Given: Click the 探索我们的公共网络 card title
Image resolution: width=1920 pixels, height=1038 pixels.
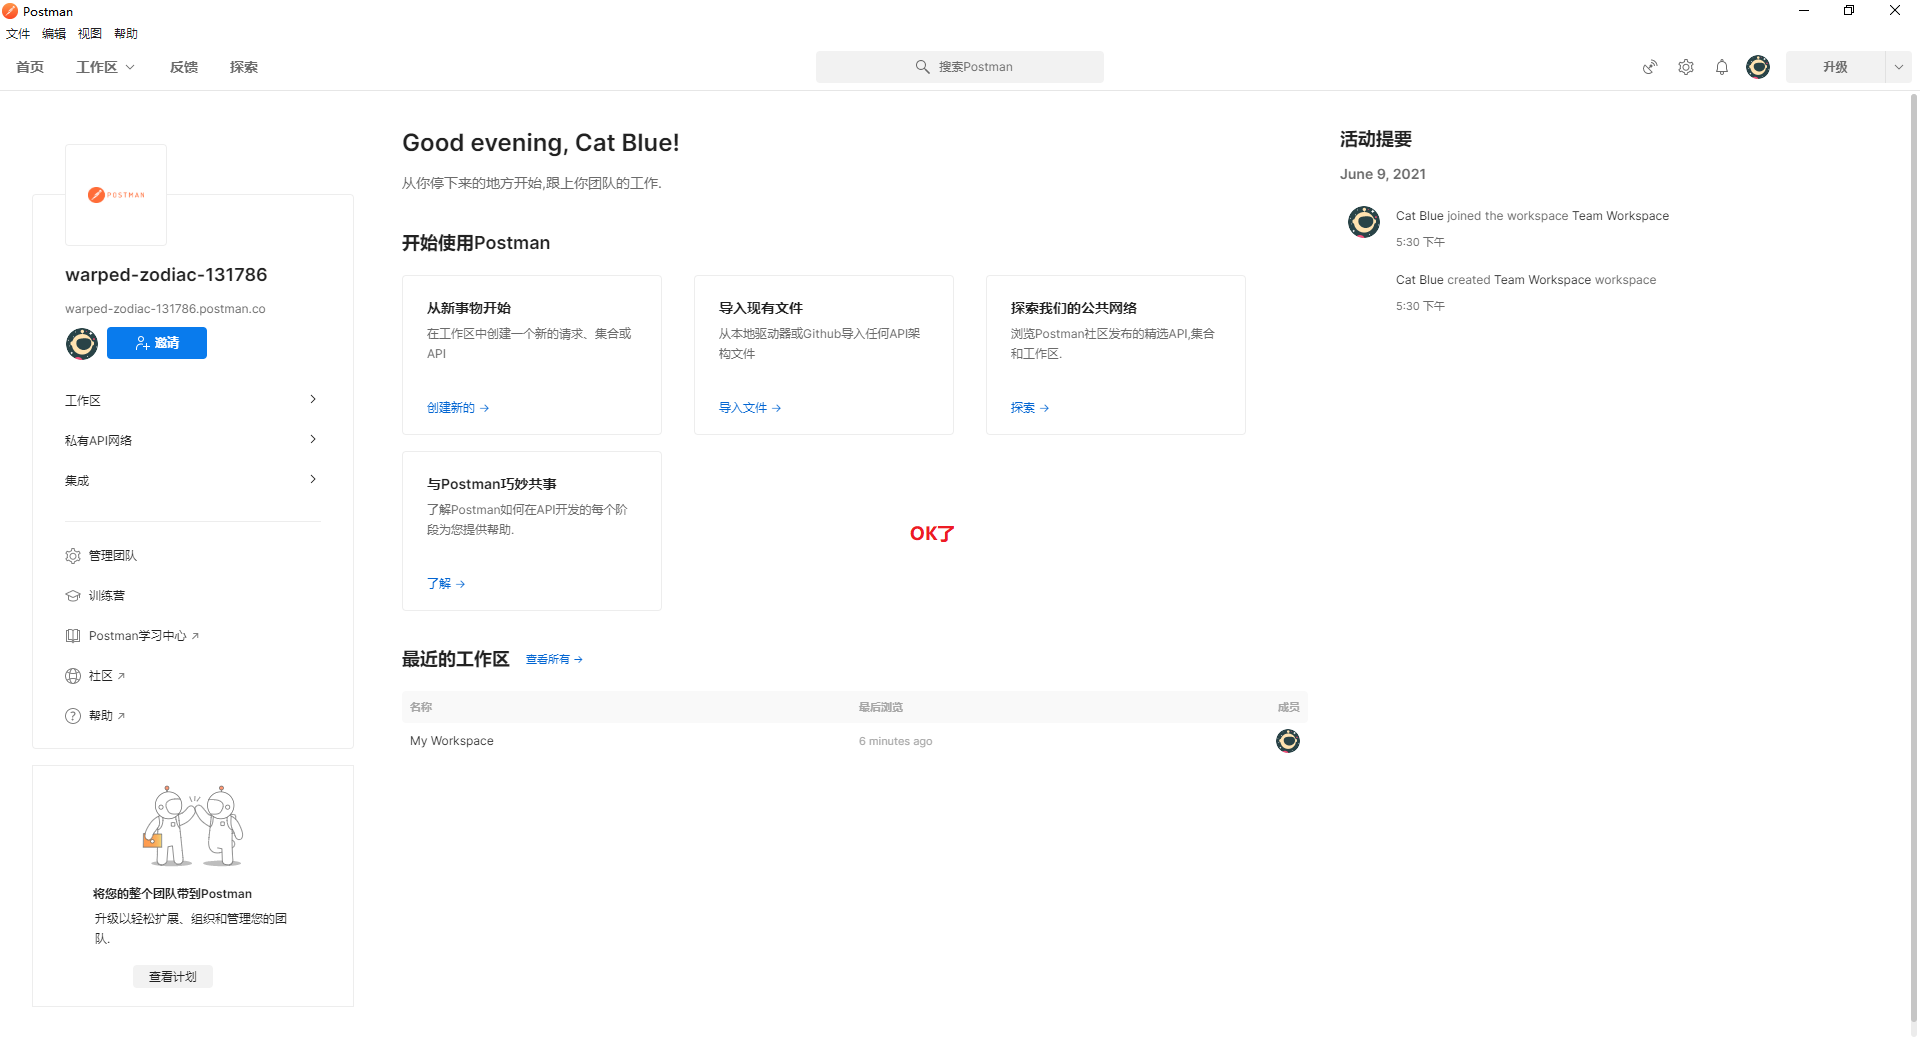Looking at the screenshot, I should pyautogui.click(x=1074, y=308).
